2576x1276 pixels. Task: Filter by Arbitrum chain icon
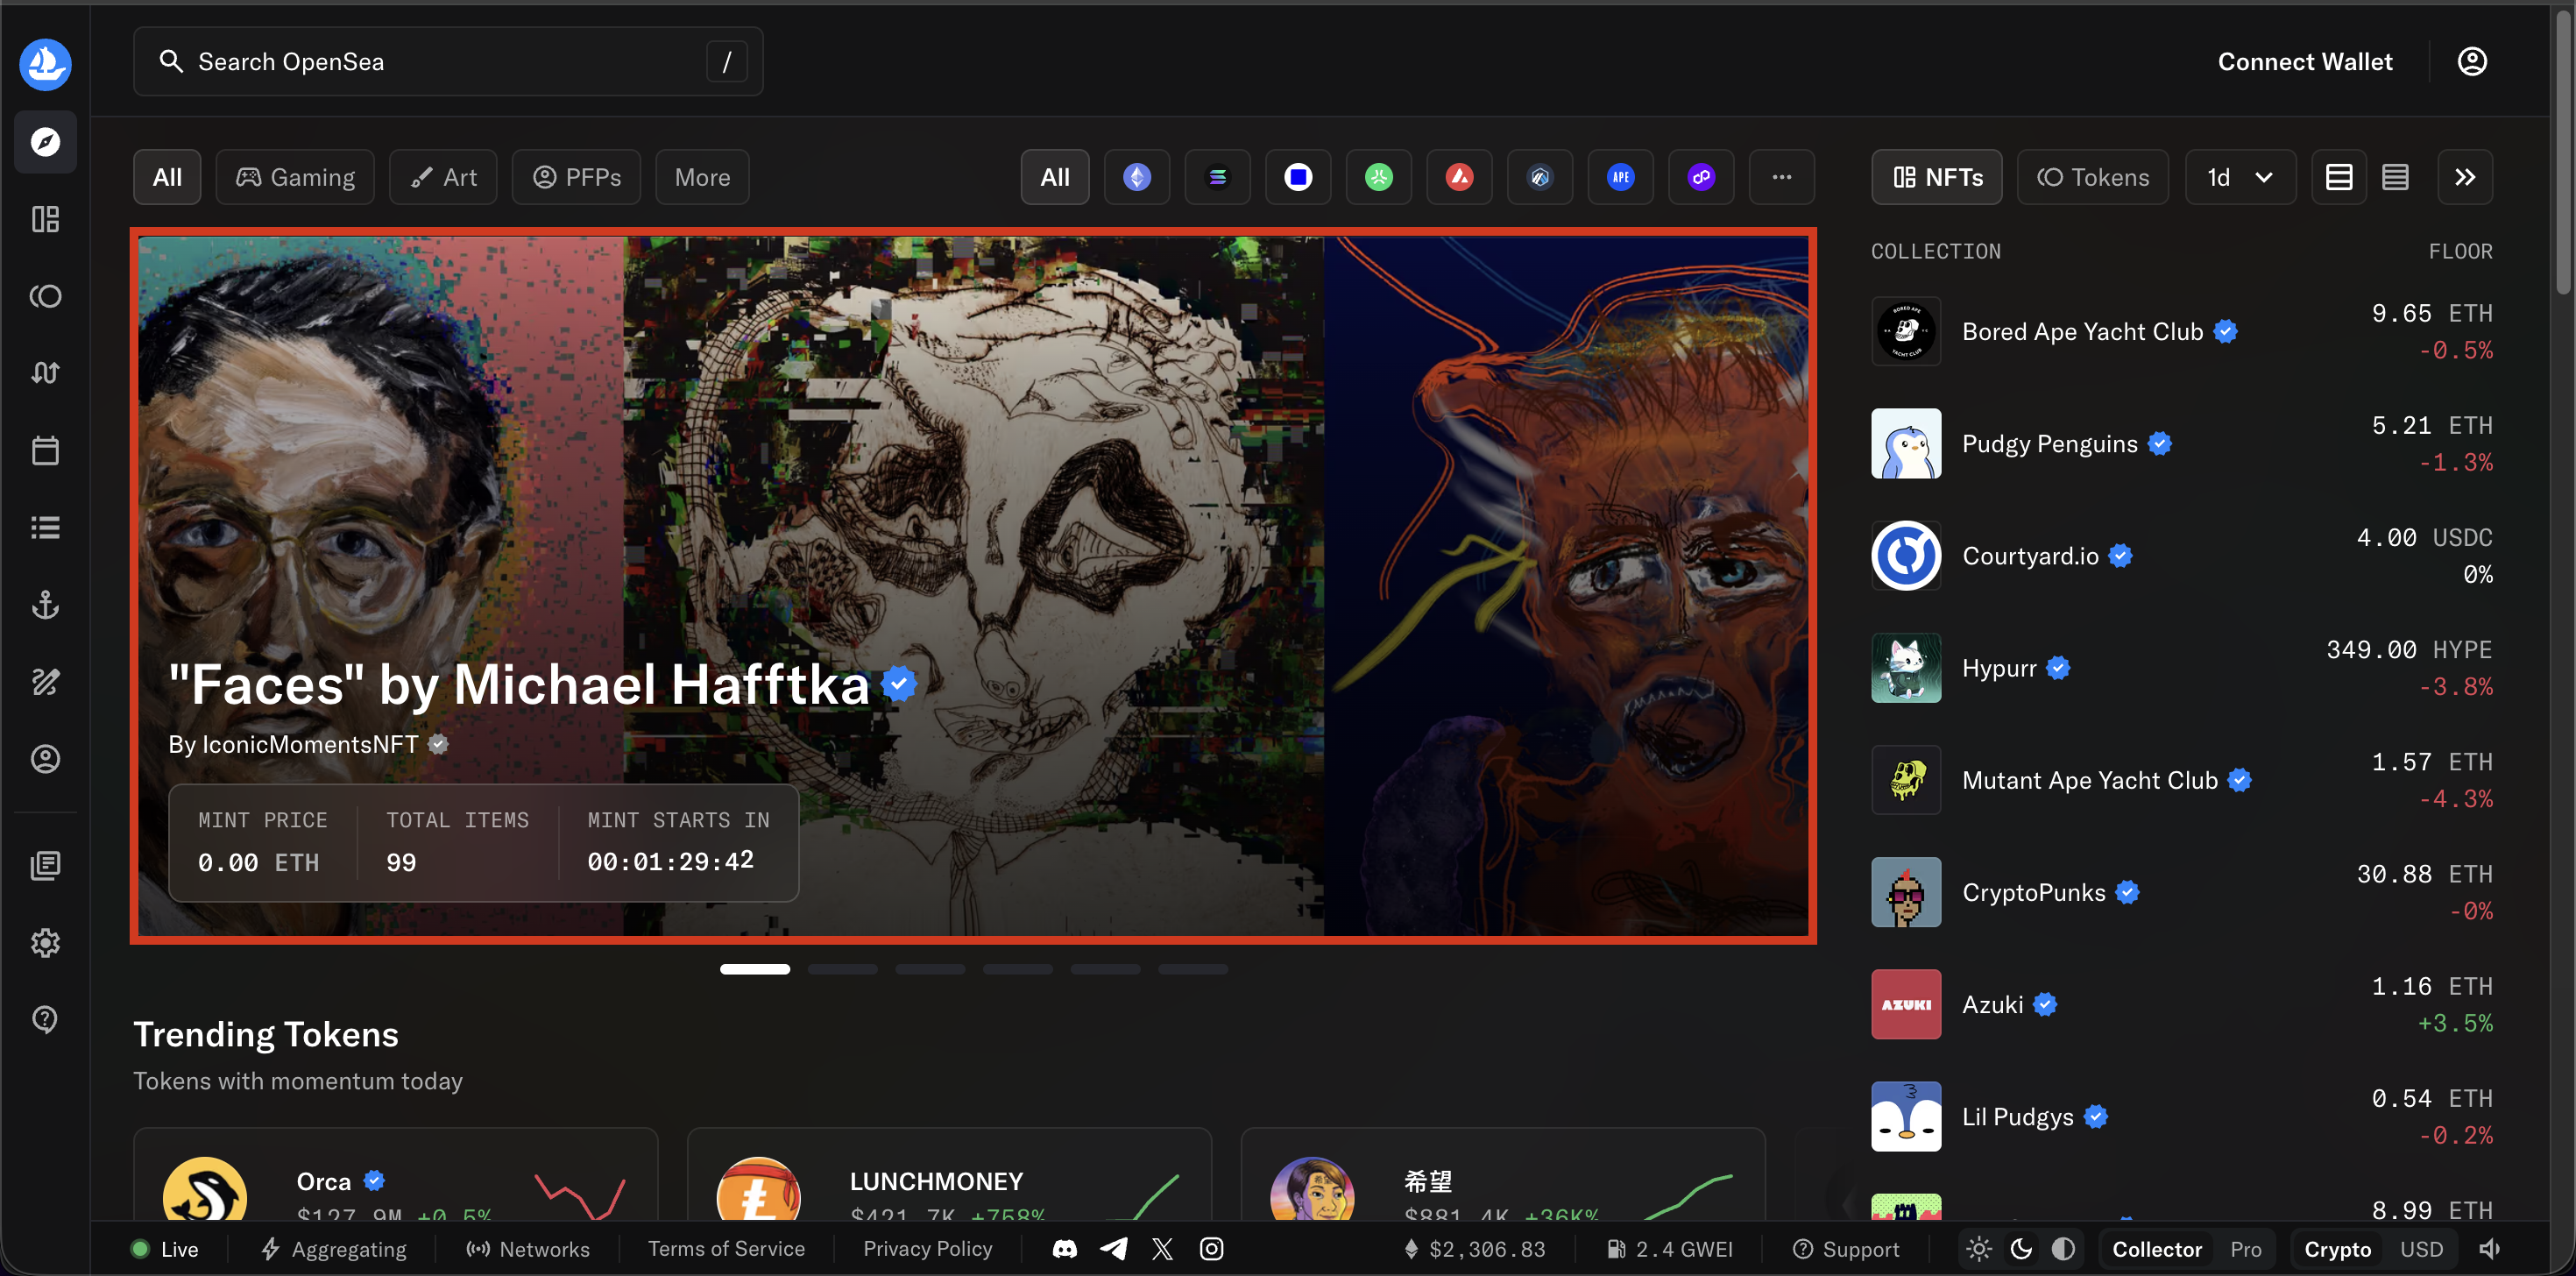[x=1540, y=177]
